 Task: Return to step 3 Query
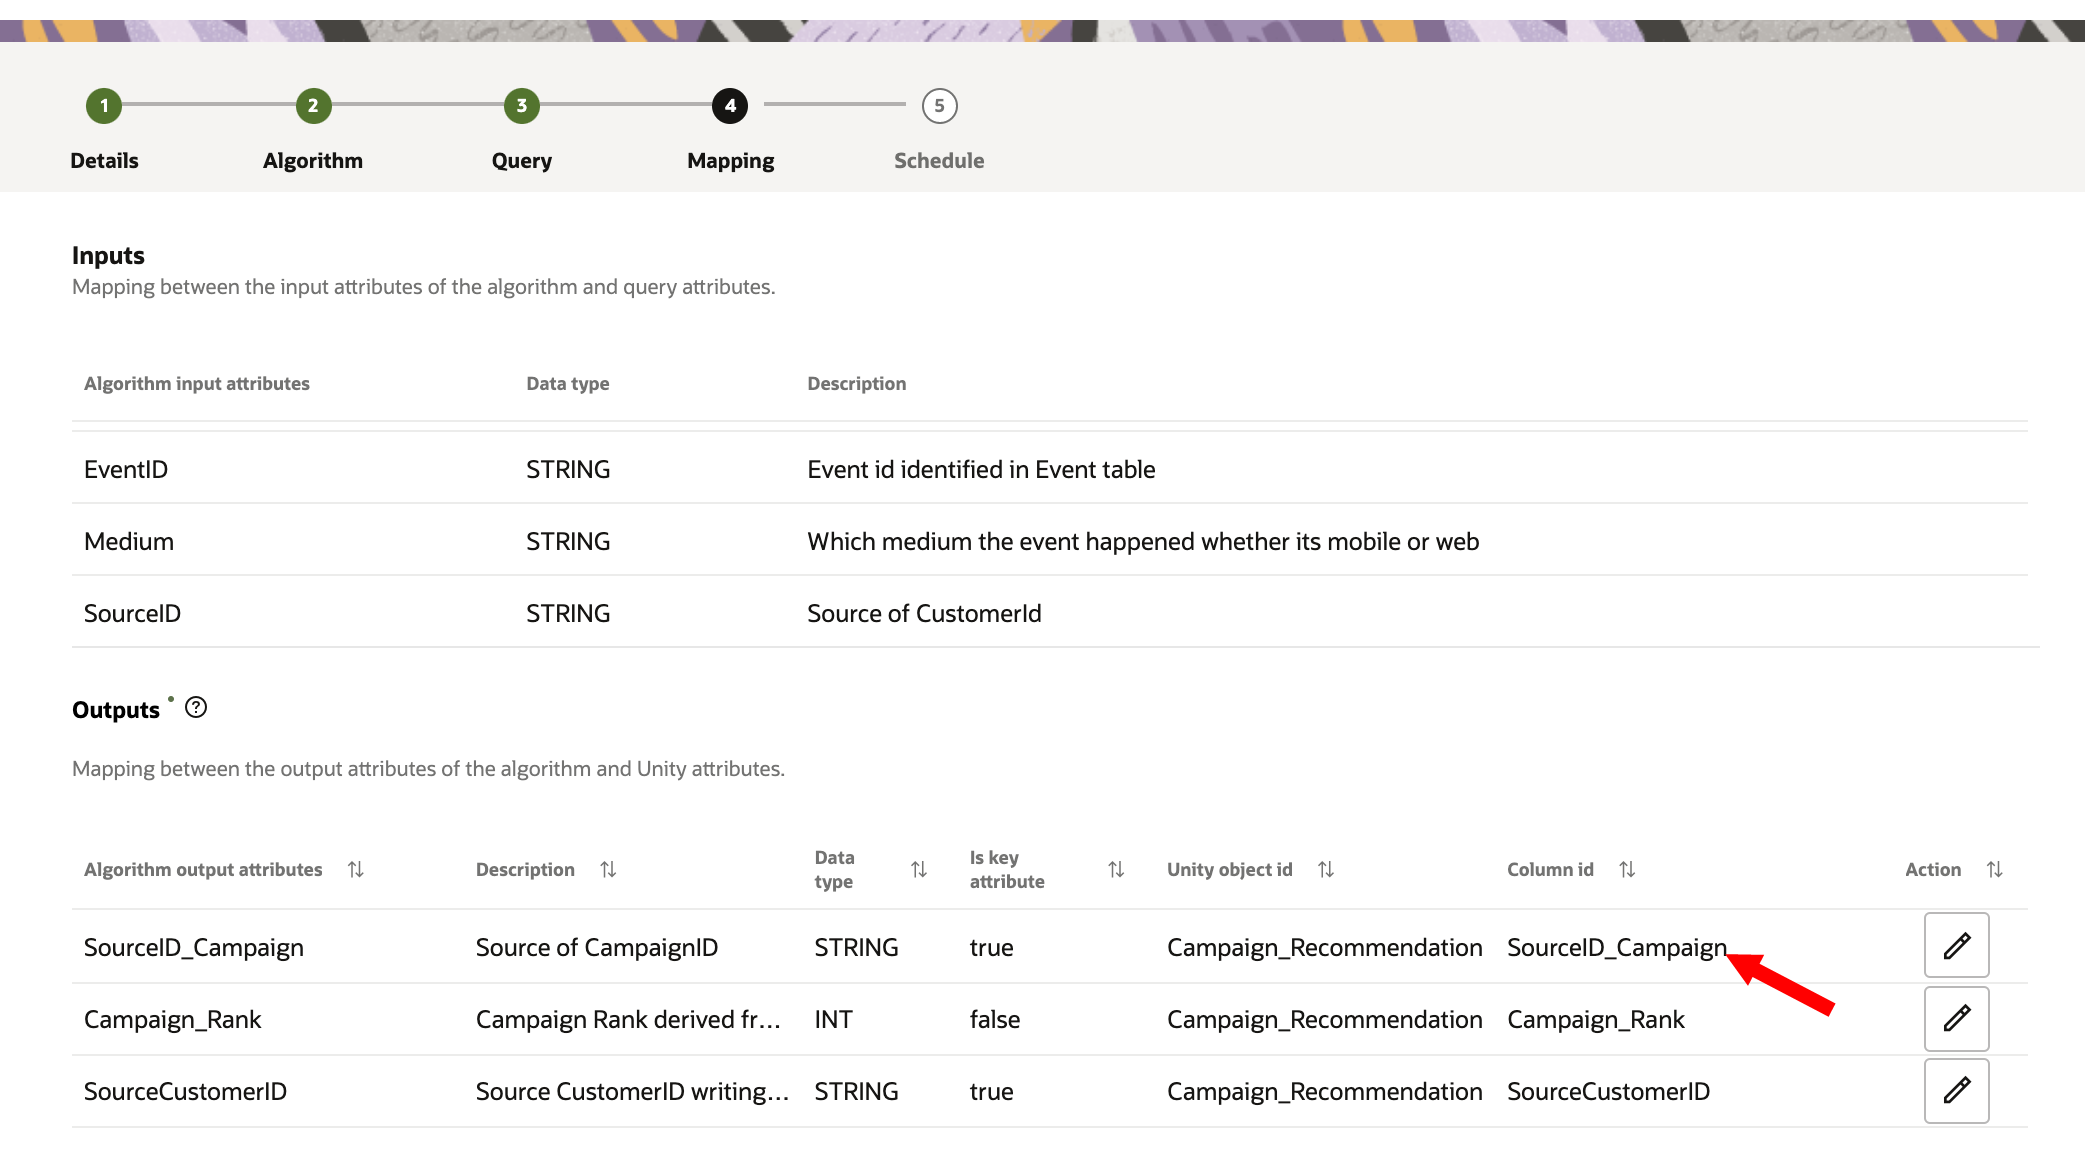click(x=521, y=106)
